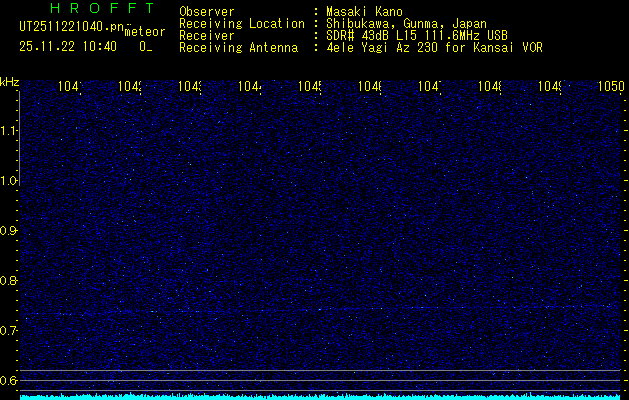629x400 pixels.
Task: Select the 1041 time axis marker
Action: coord(70,87)
